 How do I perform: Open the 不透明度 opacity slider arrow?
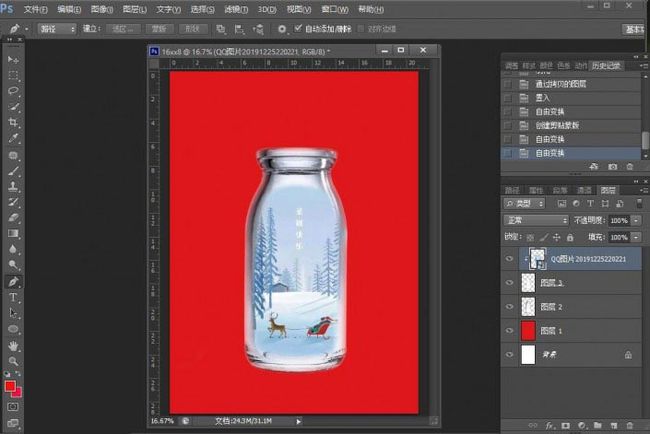pyautogui.click(x=636, y=221)
